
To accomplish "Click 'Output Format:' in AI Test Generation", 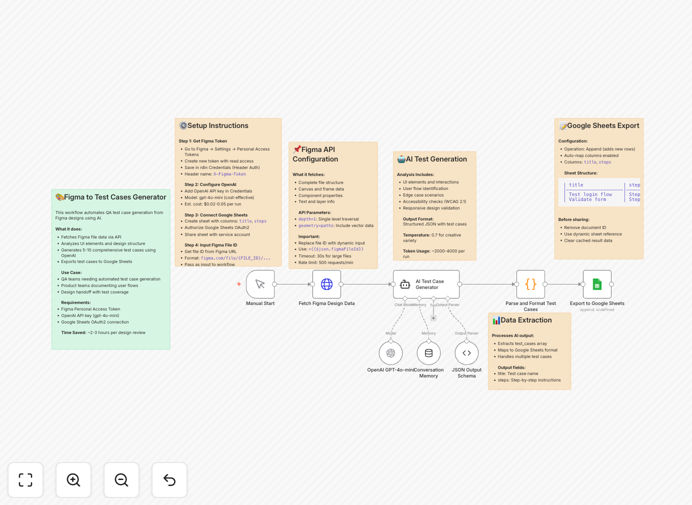I will [x=417, y=219].
